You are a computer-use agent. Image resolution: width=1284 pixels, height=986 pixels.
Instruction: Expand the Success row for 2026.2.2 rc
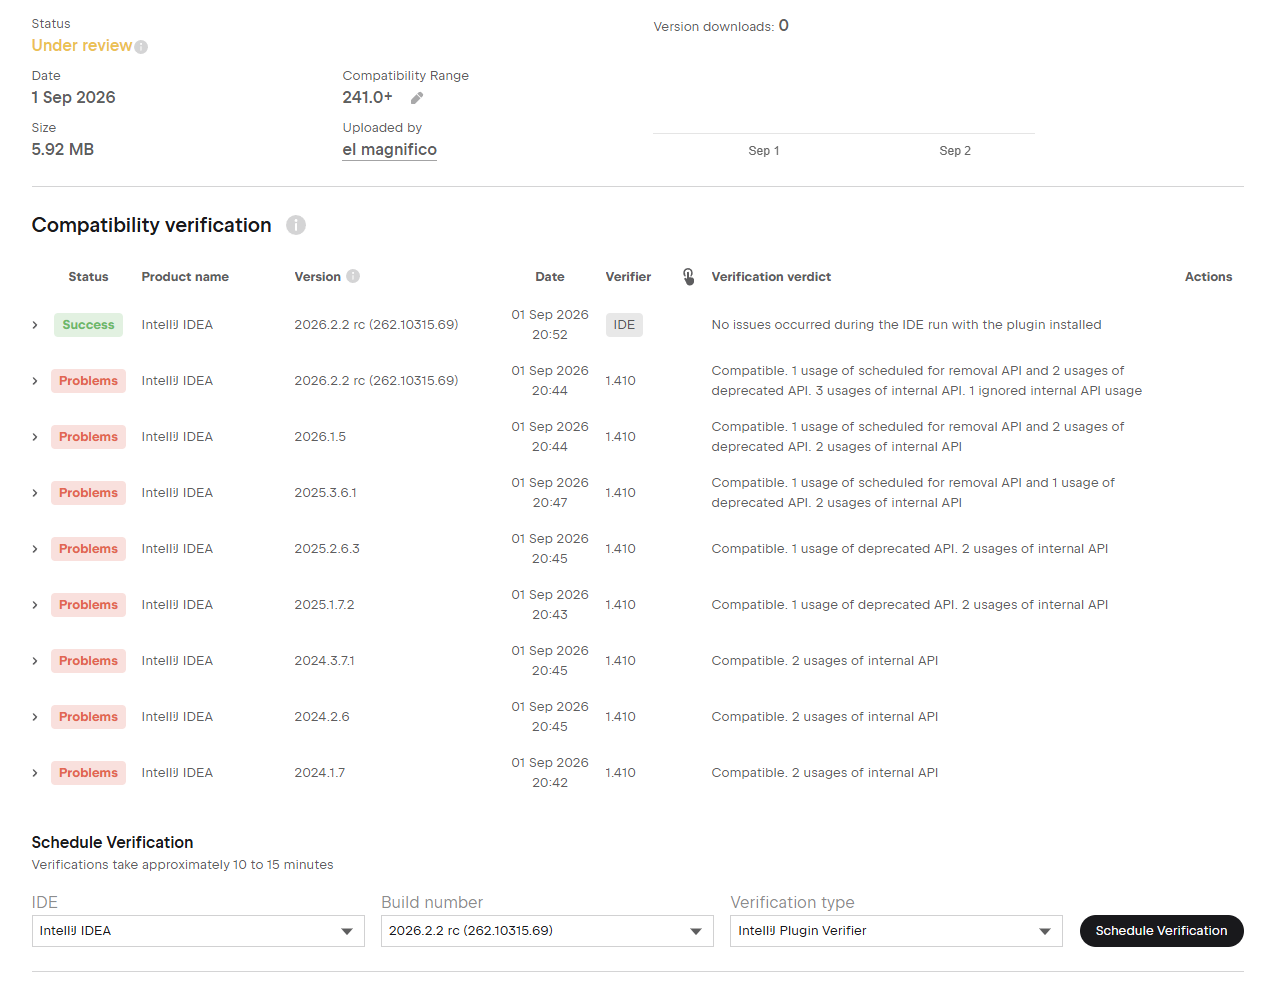[x=35, y=325]
